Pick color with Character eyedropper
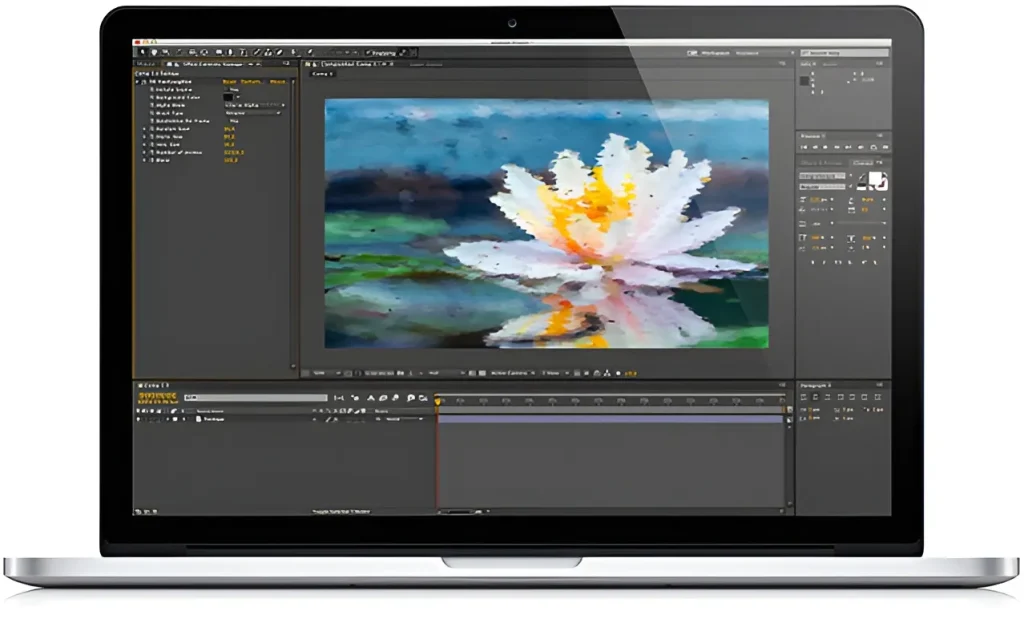Screen dimensions: 1024x627 [x=862, y=176]
